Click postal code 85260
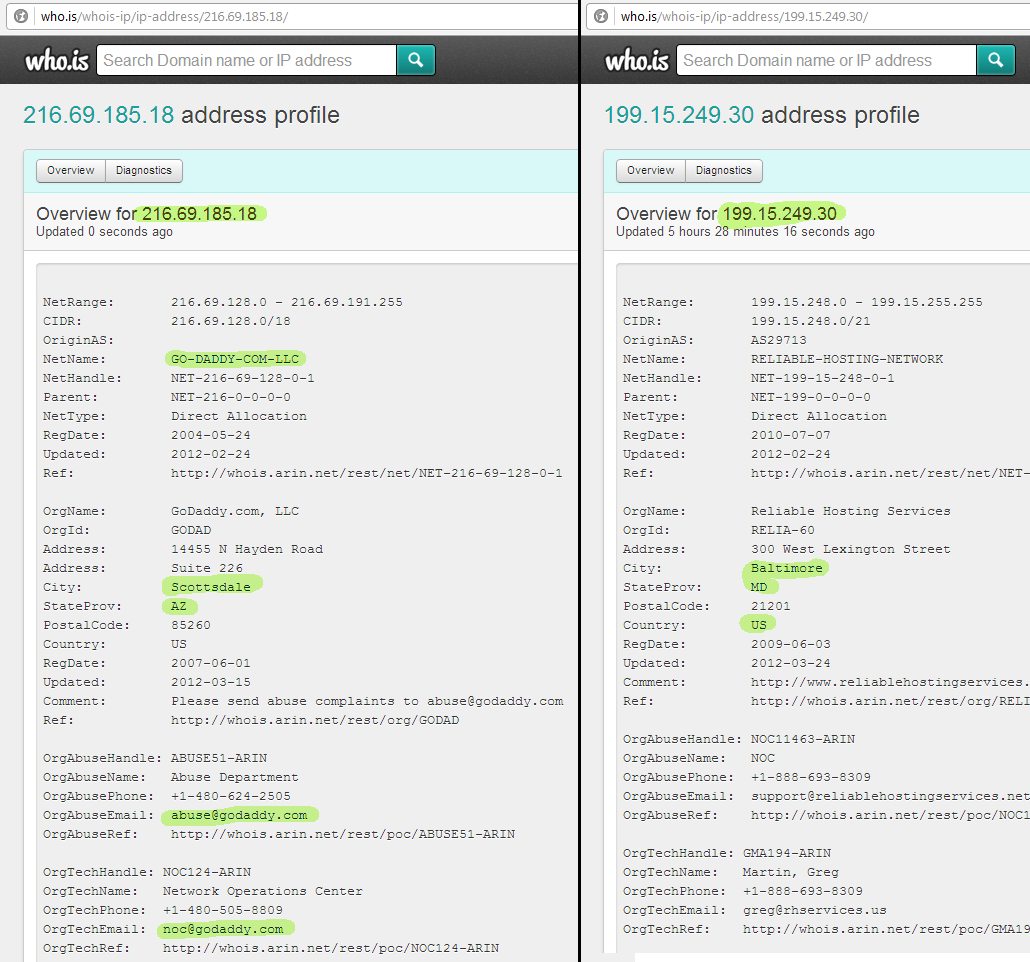This screenshot has width=1030, height=962. [x=190, y=625]
